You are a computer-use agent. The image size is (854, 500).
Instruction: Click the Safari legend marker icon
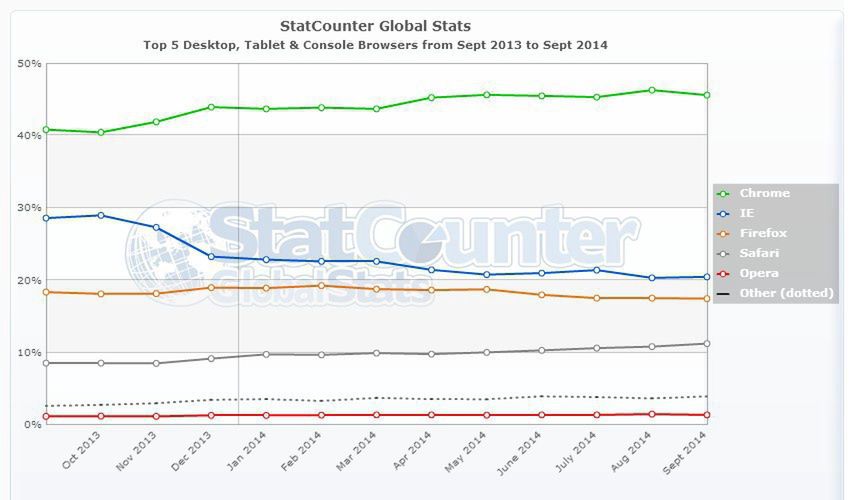tap(724, 253)
